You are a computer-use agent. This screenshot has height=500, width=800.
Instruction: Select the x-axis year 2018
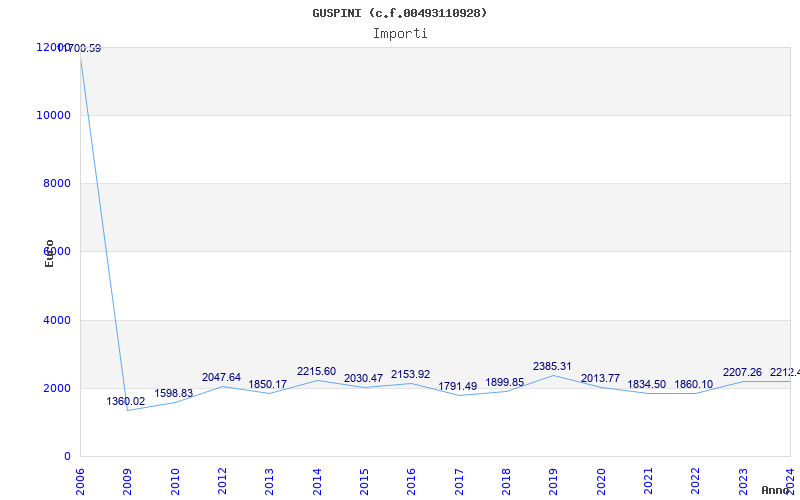[506, 481]
